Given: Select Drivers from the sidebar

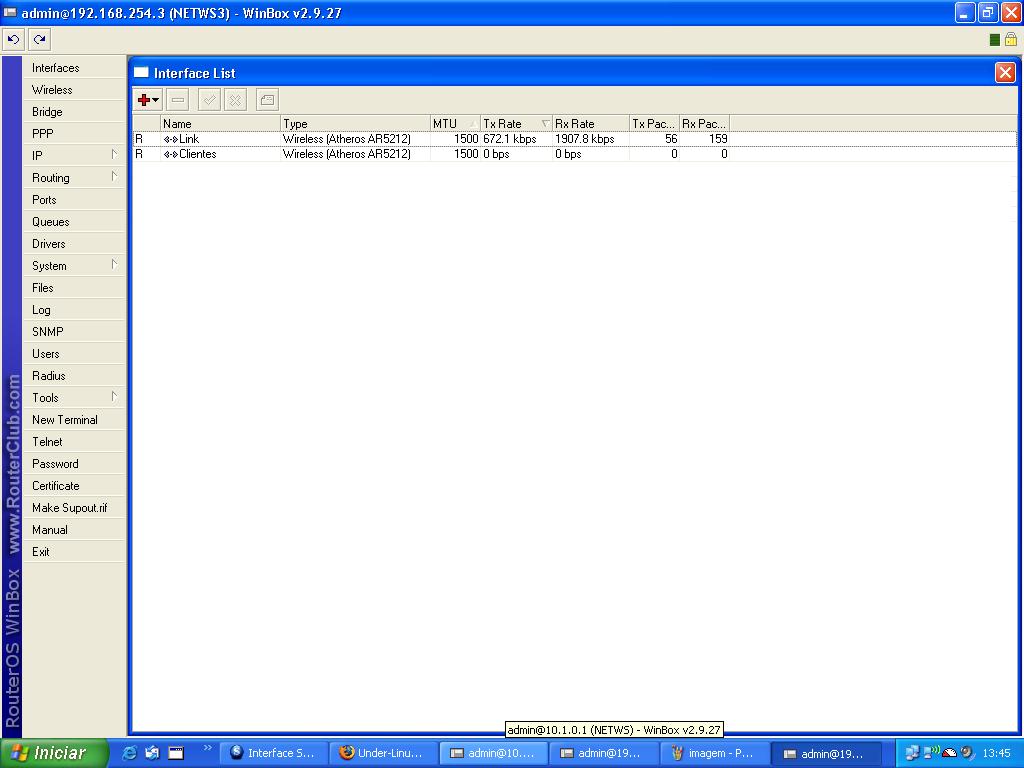Looking at the screenshot, I should click(74, 244).
